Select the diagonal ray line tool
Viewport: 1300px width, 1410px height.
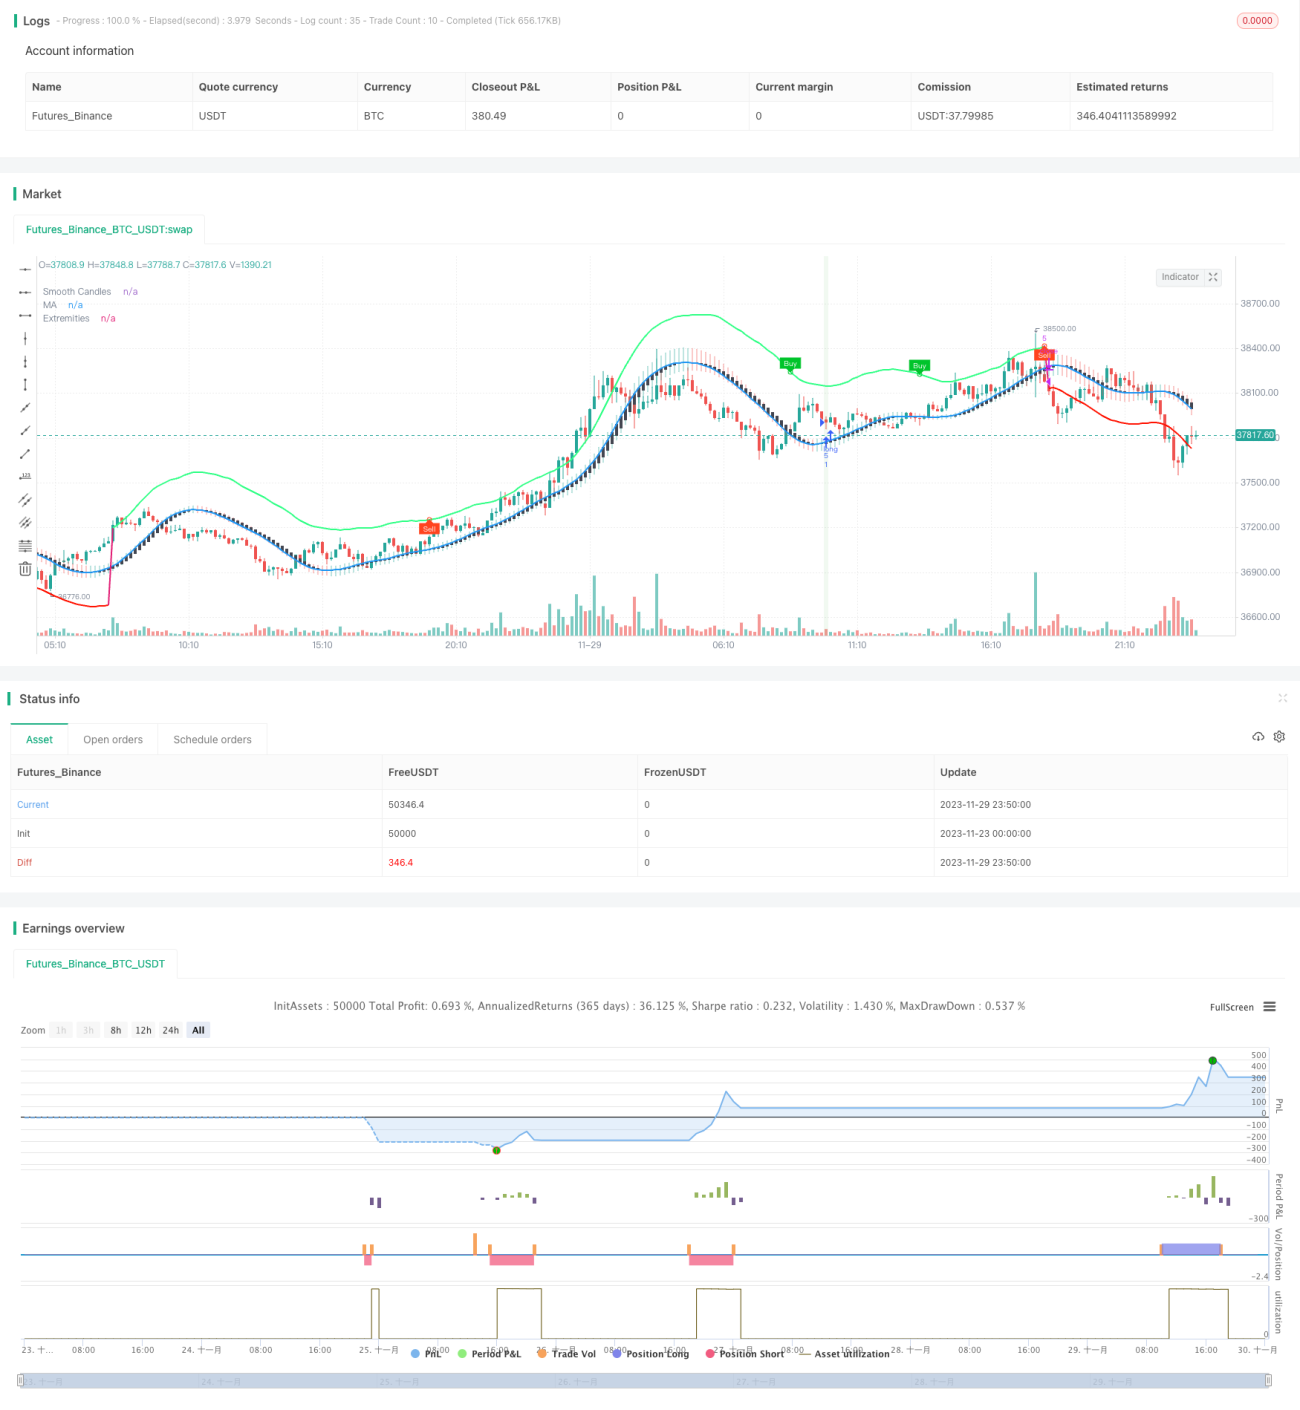(x=25, y=430)
